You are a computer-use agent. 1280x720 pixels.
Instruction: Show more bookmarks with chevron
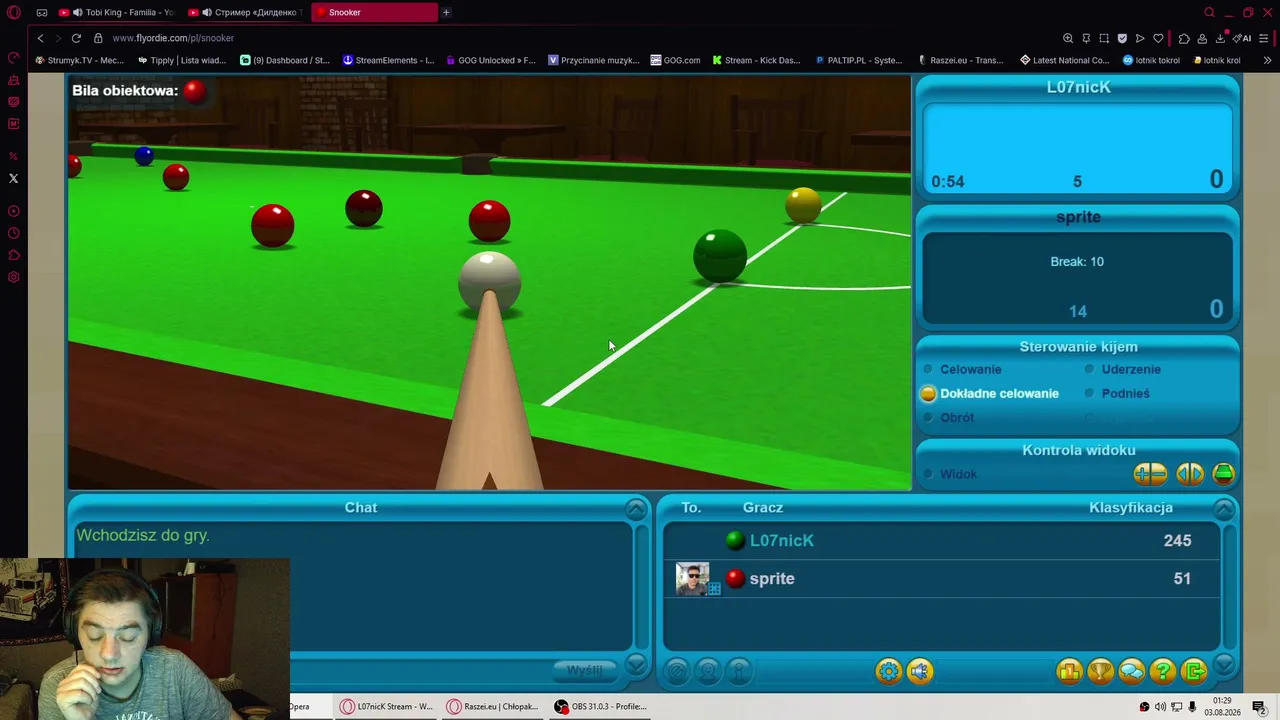[x=1267, y=60]
